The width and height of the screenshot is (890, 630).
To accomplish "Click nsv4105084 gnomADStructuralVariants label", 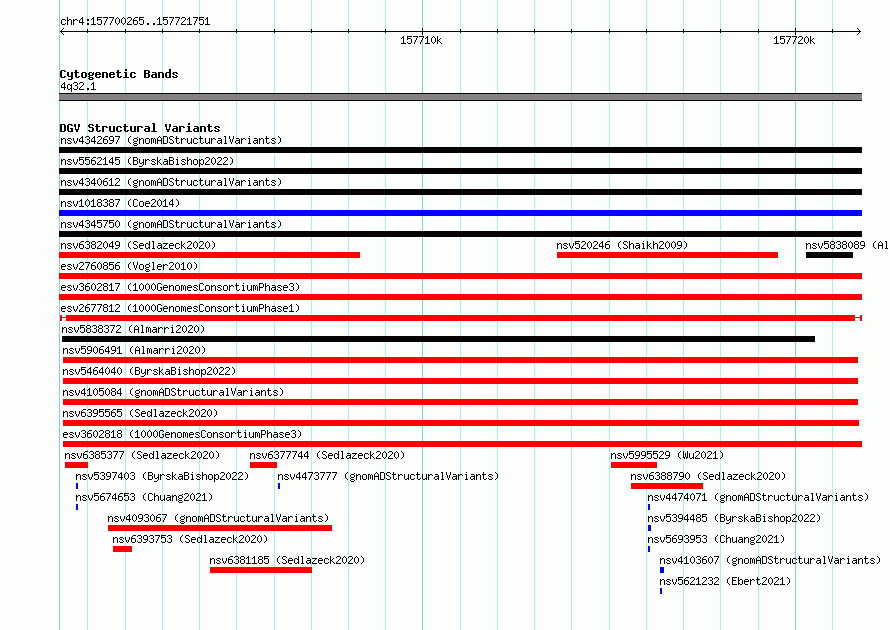I will click(x=173, y=392).
